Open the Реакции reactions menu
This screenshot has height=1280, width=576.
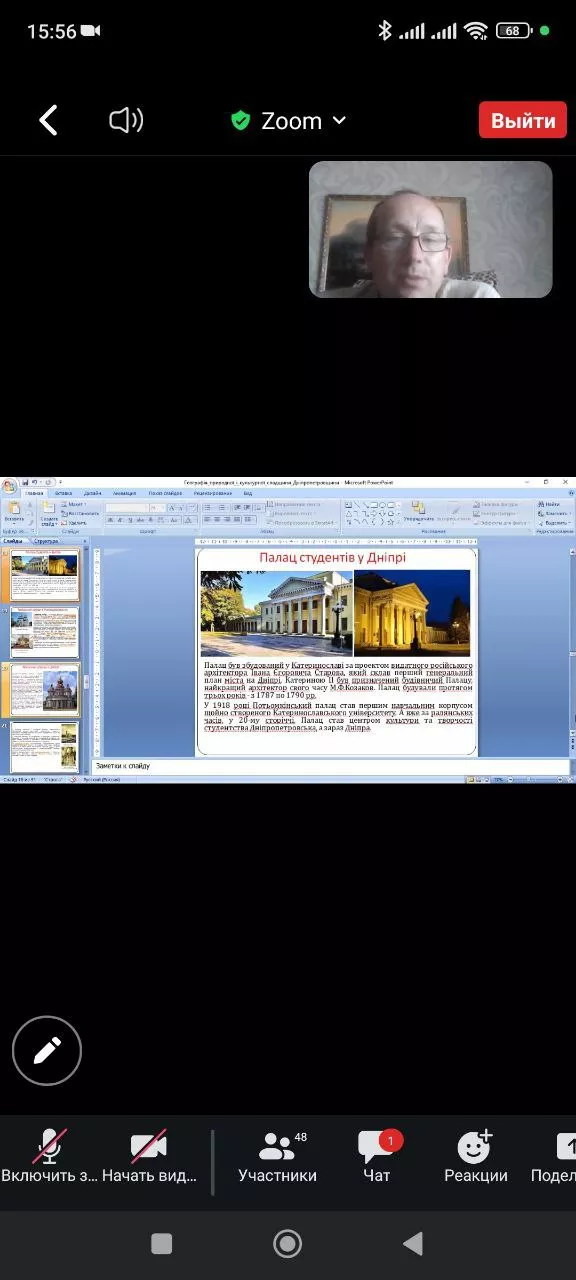point(476,1158)
